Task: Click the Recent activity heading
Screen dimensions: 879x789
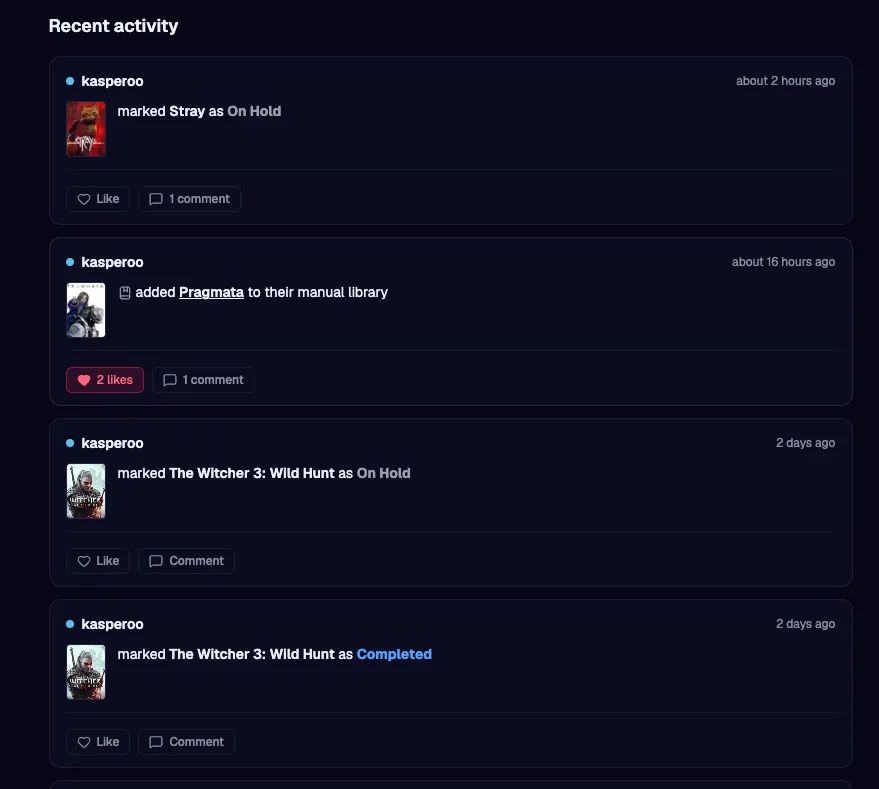Action: (113, 26)
